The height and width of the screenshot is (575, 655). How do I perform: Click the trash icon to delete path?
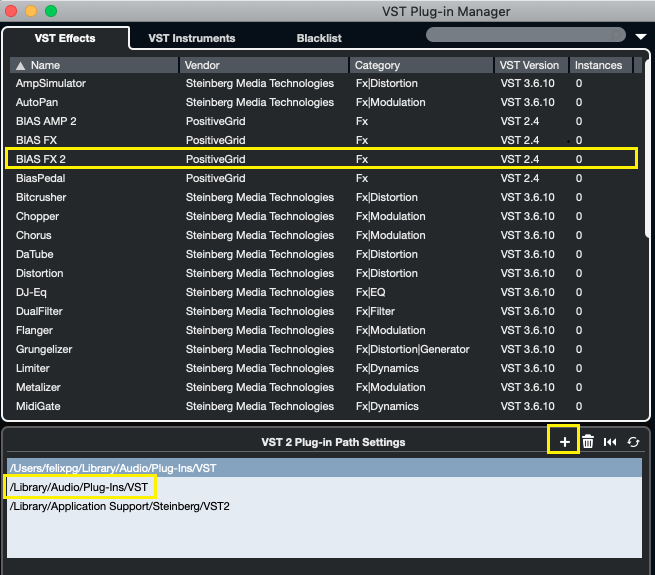coord(588,441)
